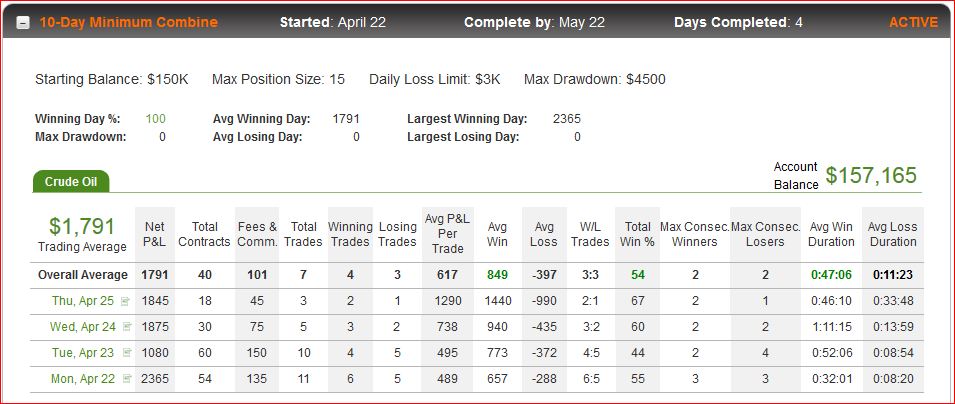Click the 10-Day Minimum Combine title
The height and width of the screenshot is (404, 955).
[x=129, y=23]
